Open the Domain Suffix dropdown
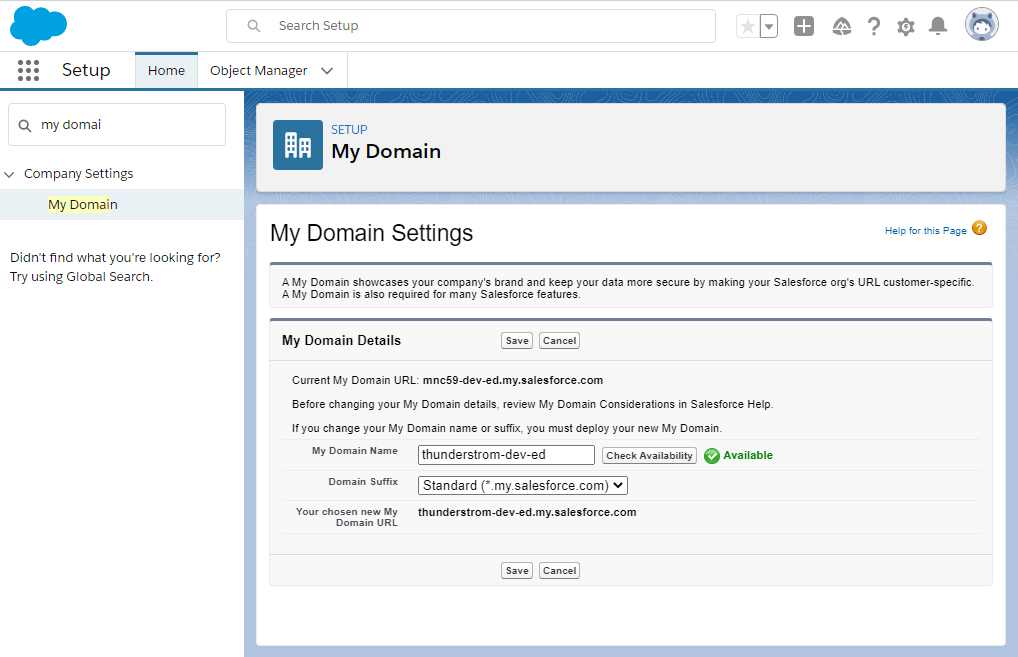 click(x=522, y=485)
